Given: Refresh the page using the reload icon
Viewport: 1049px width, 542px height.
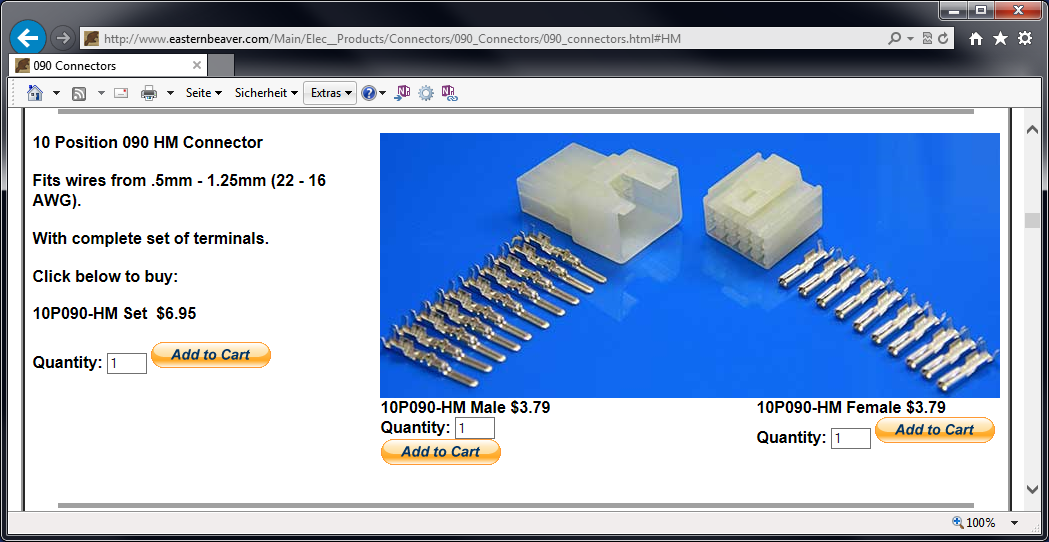Looking at the screenshot, I should (944, 38).
